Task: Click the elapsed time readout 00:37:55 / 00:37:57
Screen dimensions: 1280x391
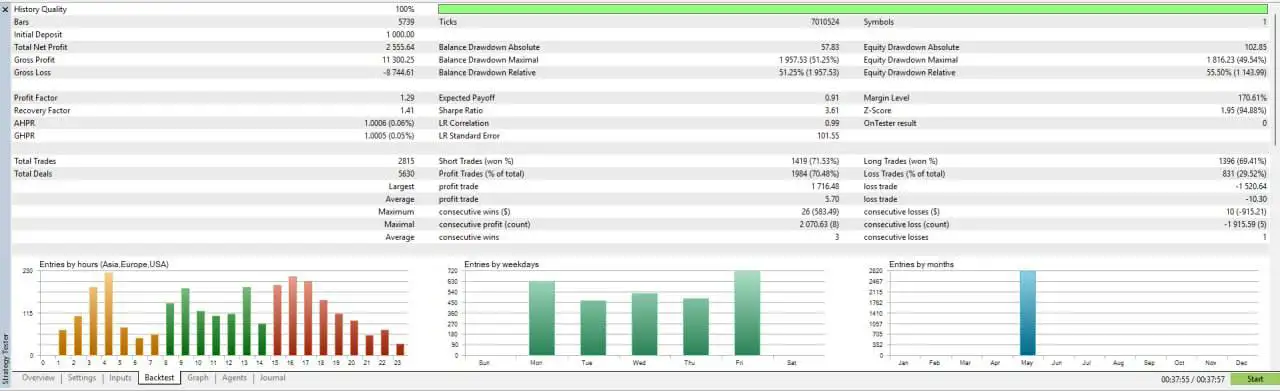Action: (x=1193, y=379)
